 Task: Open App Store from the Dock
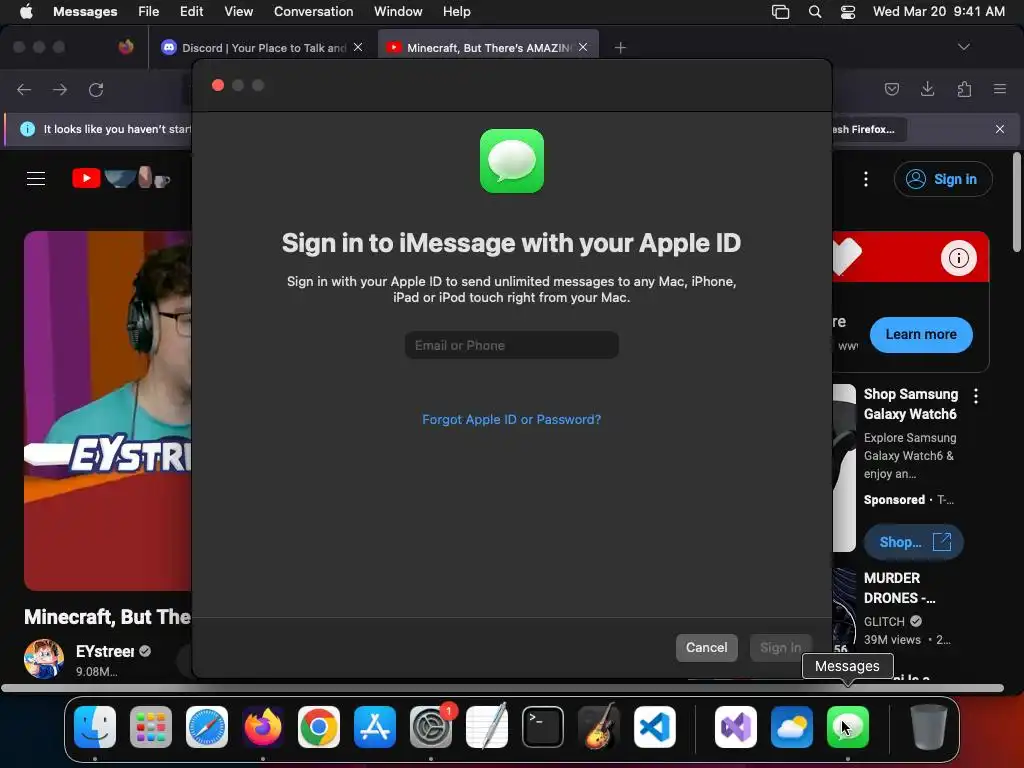(x=375, y=727)
